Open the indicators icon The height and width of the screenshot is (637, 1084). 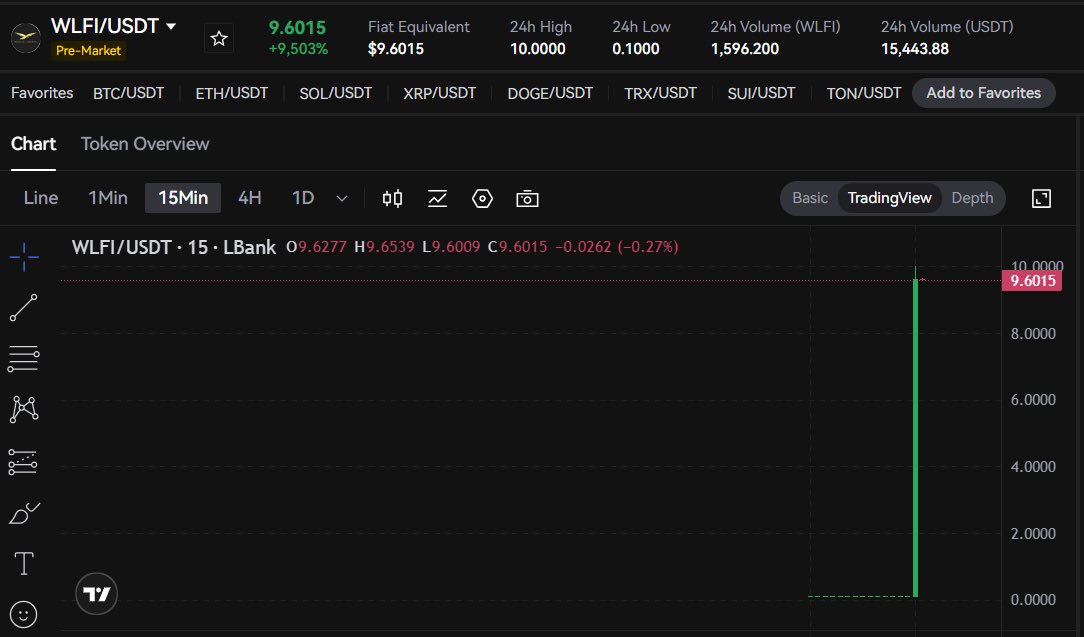click(x=438, y=199)
